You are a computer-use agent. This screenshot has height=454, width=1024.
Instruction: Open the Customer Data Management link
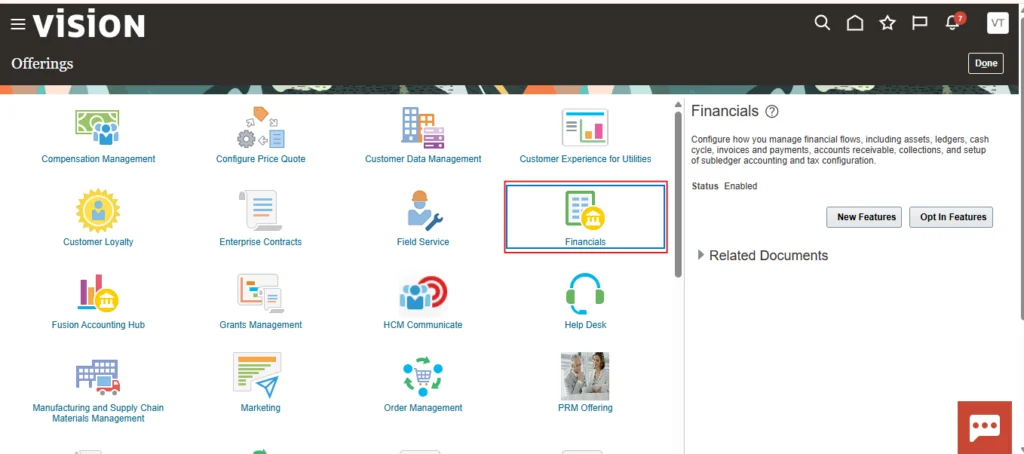423,159
